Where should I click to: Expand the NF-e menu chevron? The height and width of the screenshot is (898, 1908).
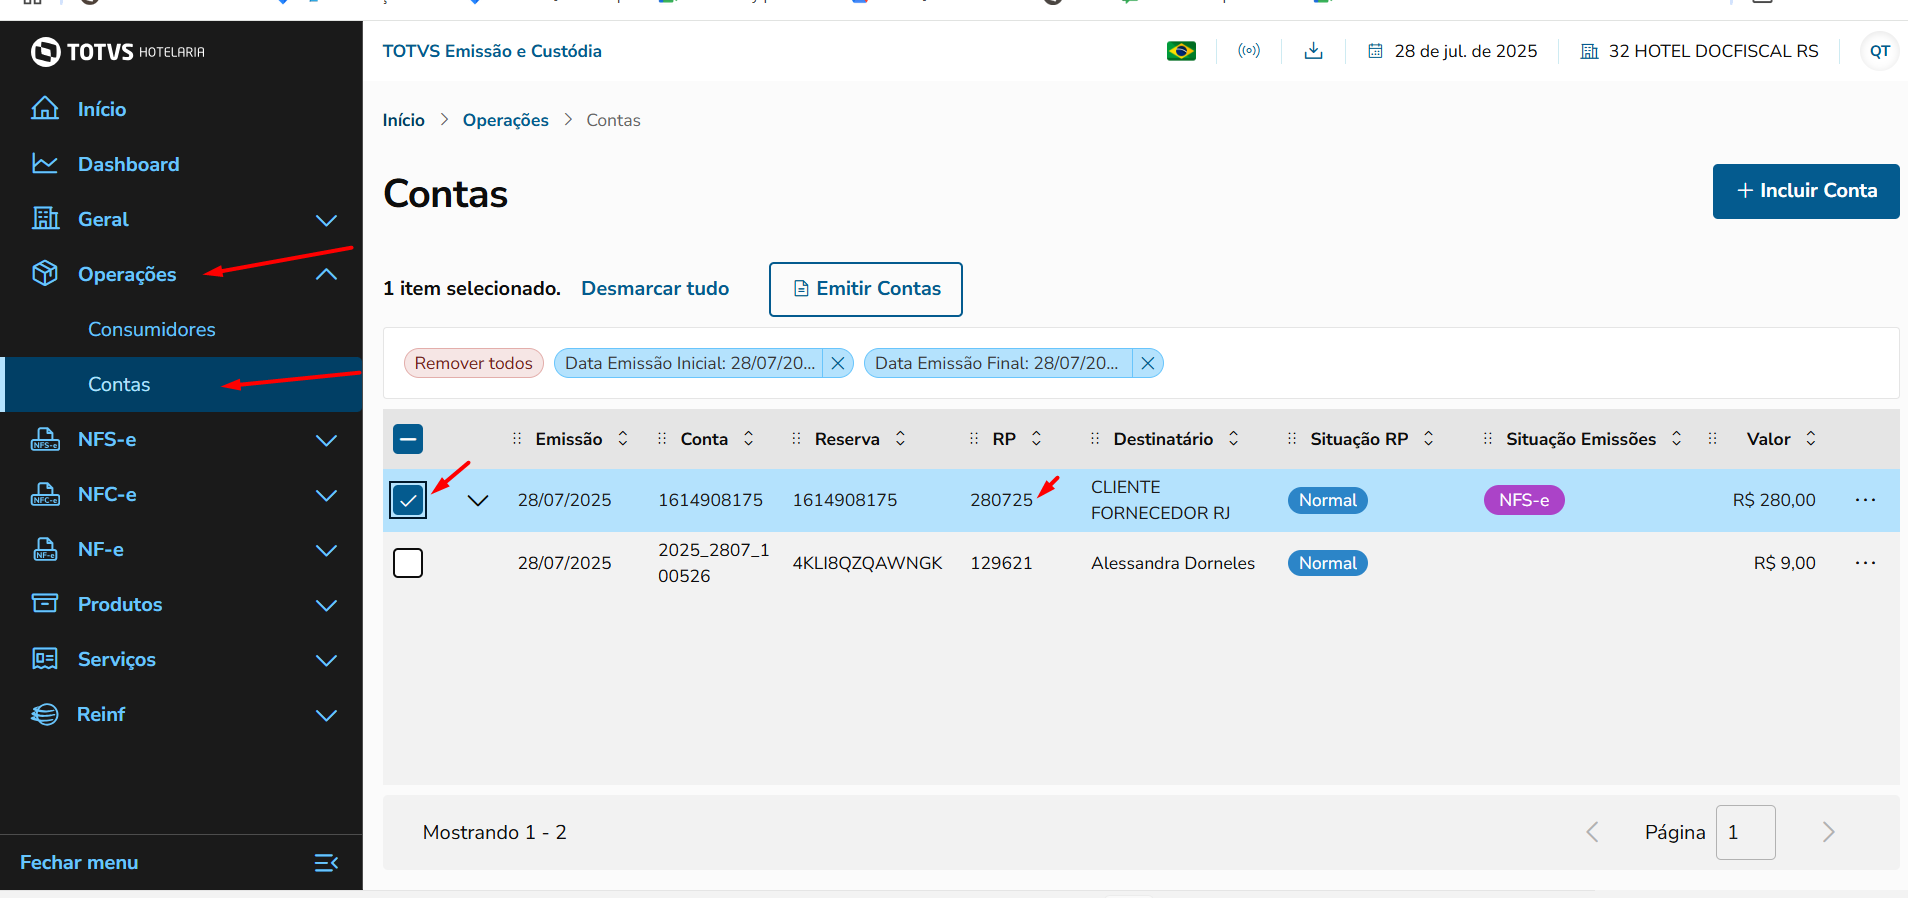(326, 550)
